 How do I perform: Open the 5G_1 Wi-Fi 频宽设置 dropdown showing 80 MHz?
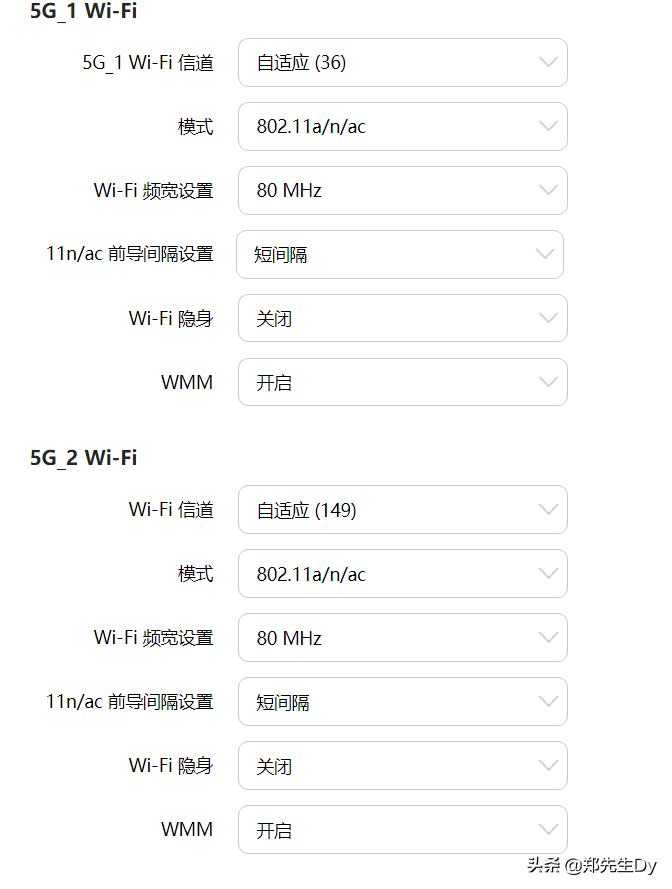(x=402, y=190)
